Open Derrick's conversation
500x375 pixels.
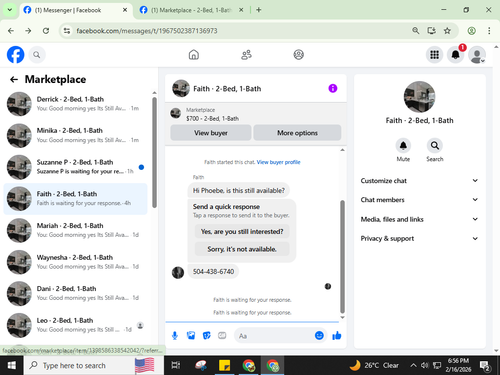75,104
